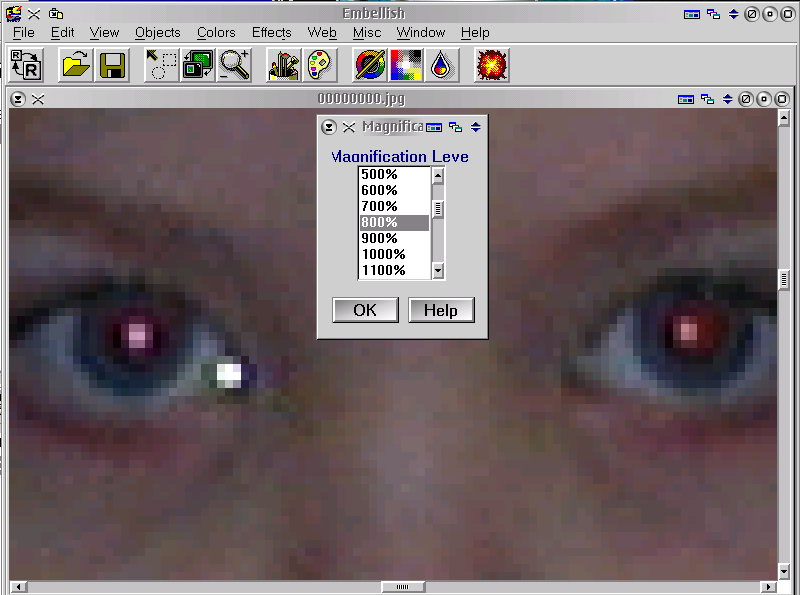The width and height of the screenshot is (800, 595).
Task: Open the View menu
Action: (105, 33)
